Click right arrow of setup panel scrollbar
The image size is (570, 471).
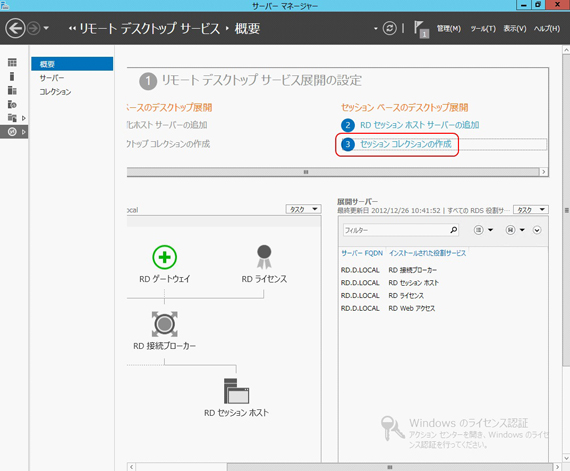tap(543, 172)
